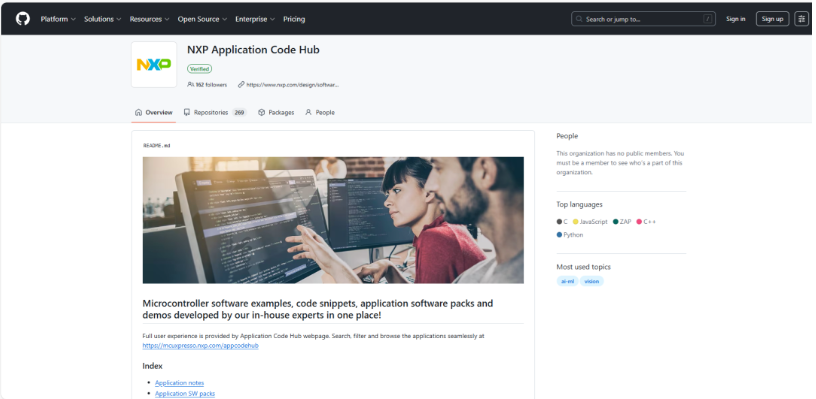Open the mcuxpresso.nxp.com appcodehub link
Image resolution: width=816 pixels, height=399 pixels.
pyautogui.click(x=200, y=345)
